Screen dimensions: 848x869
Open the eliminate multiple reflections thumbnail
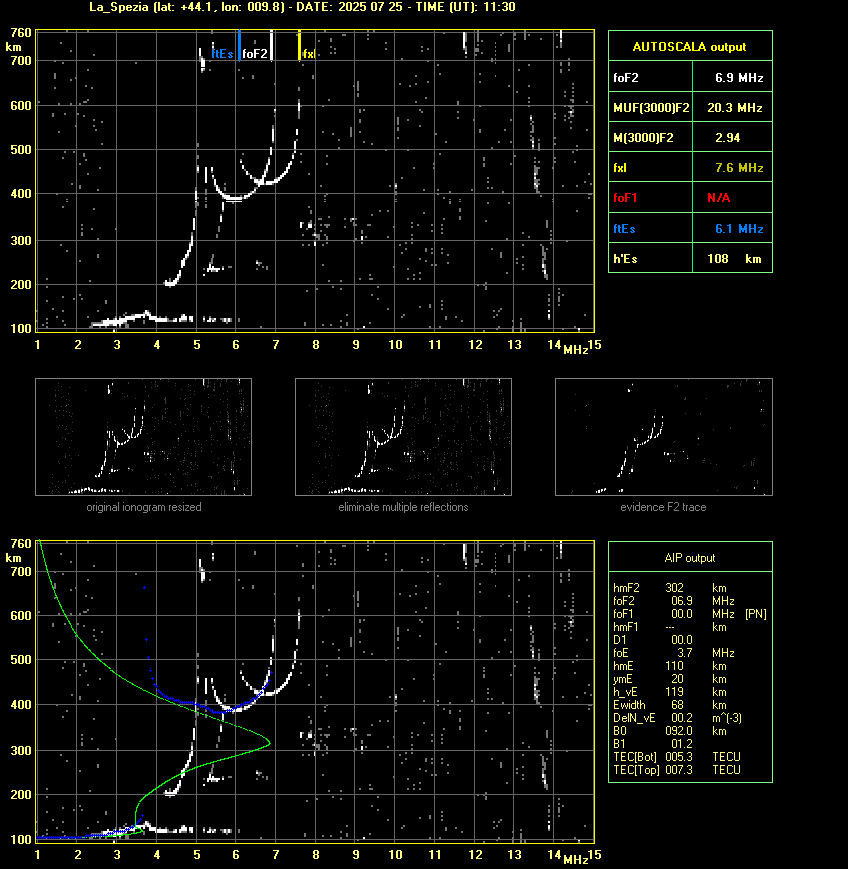403,437
